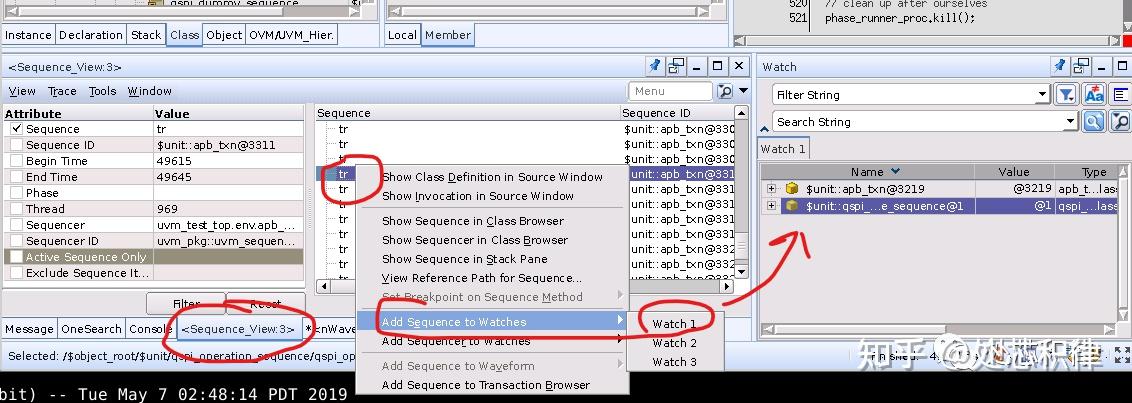
Task: Expand the qspi e_sequence@1 watch entry
Action: coord(772,206)
